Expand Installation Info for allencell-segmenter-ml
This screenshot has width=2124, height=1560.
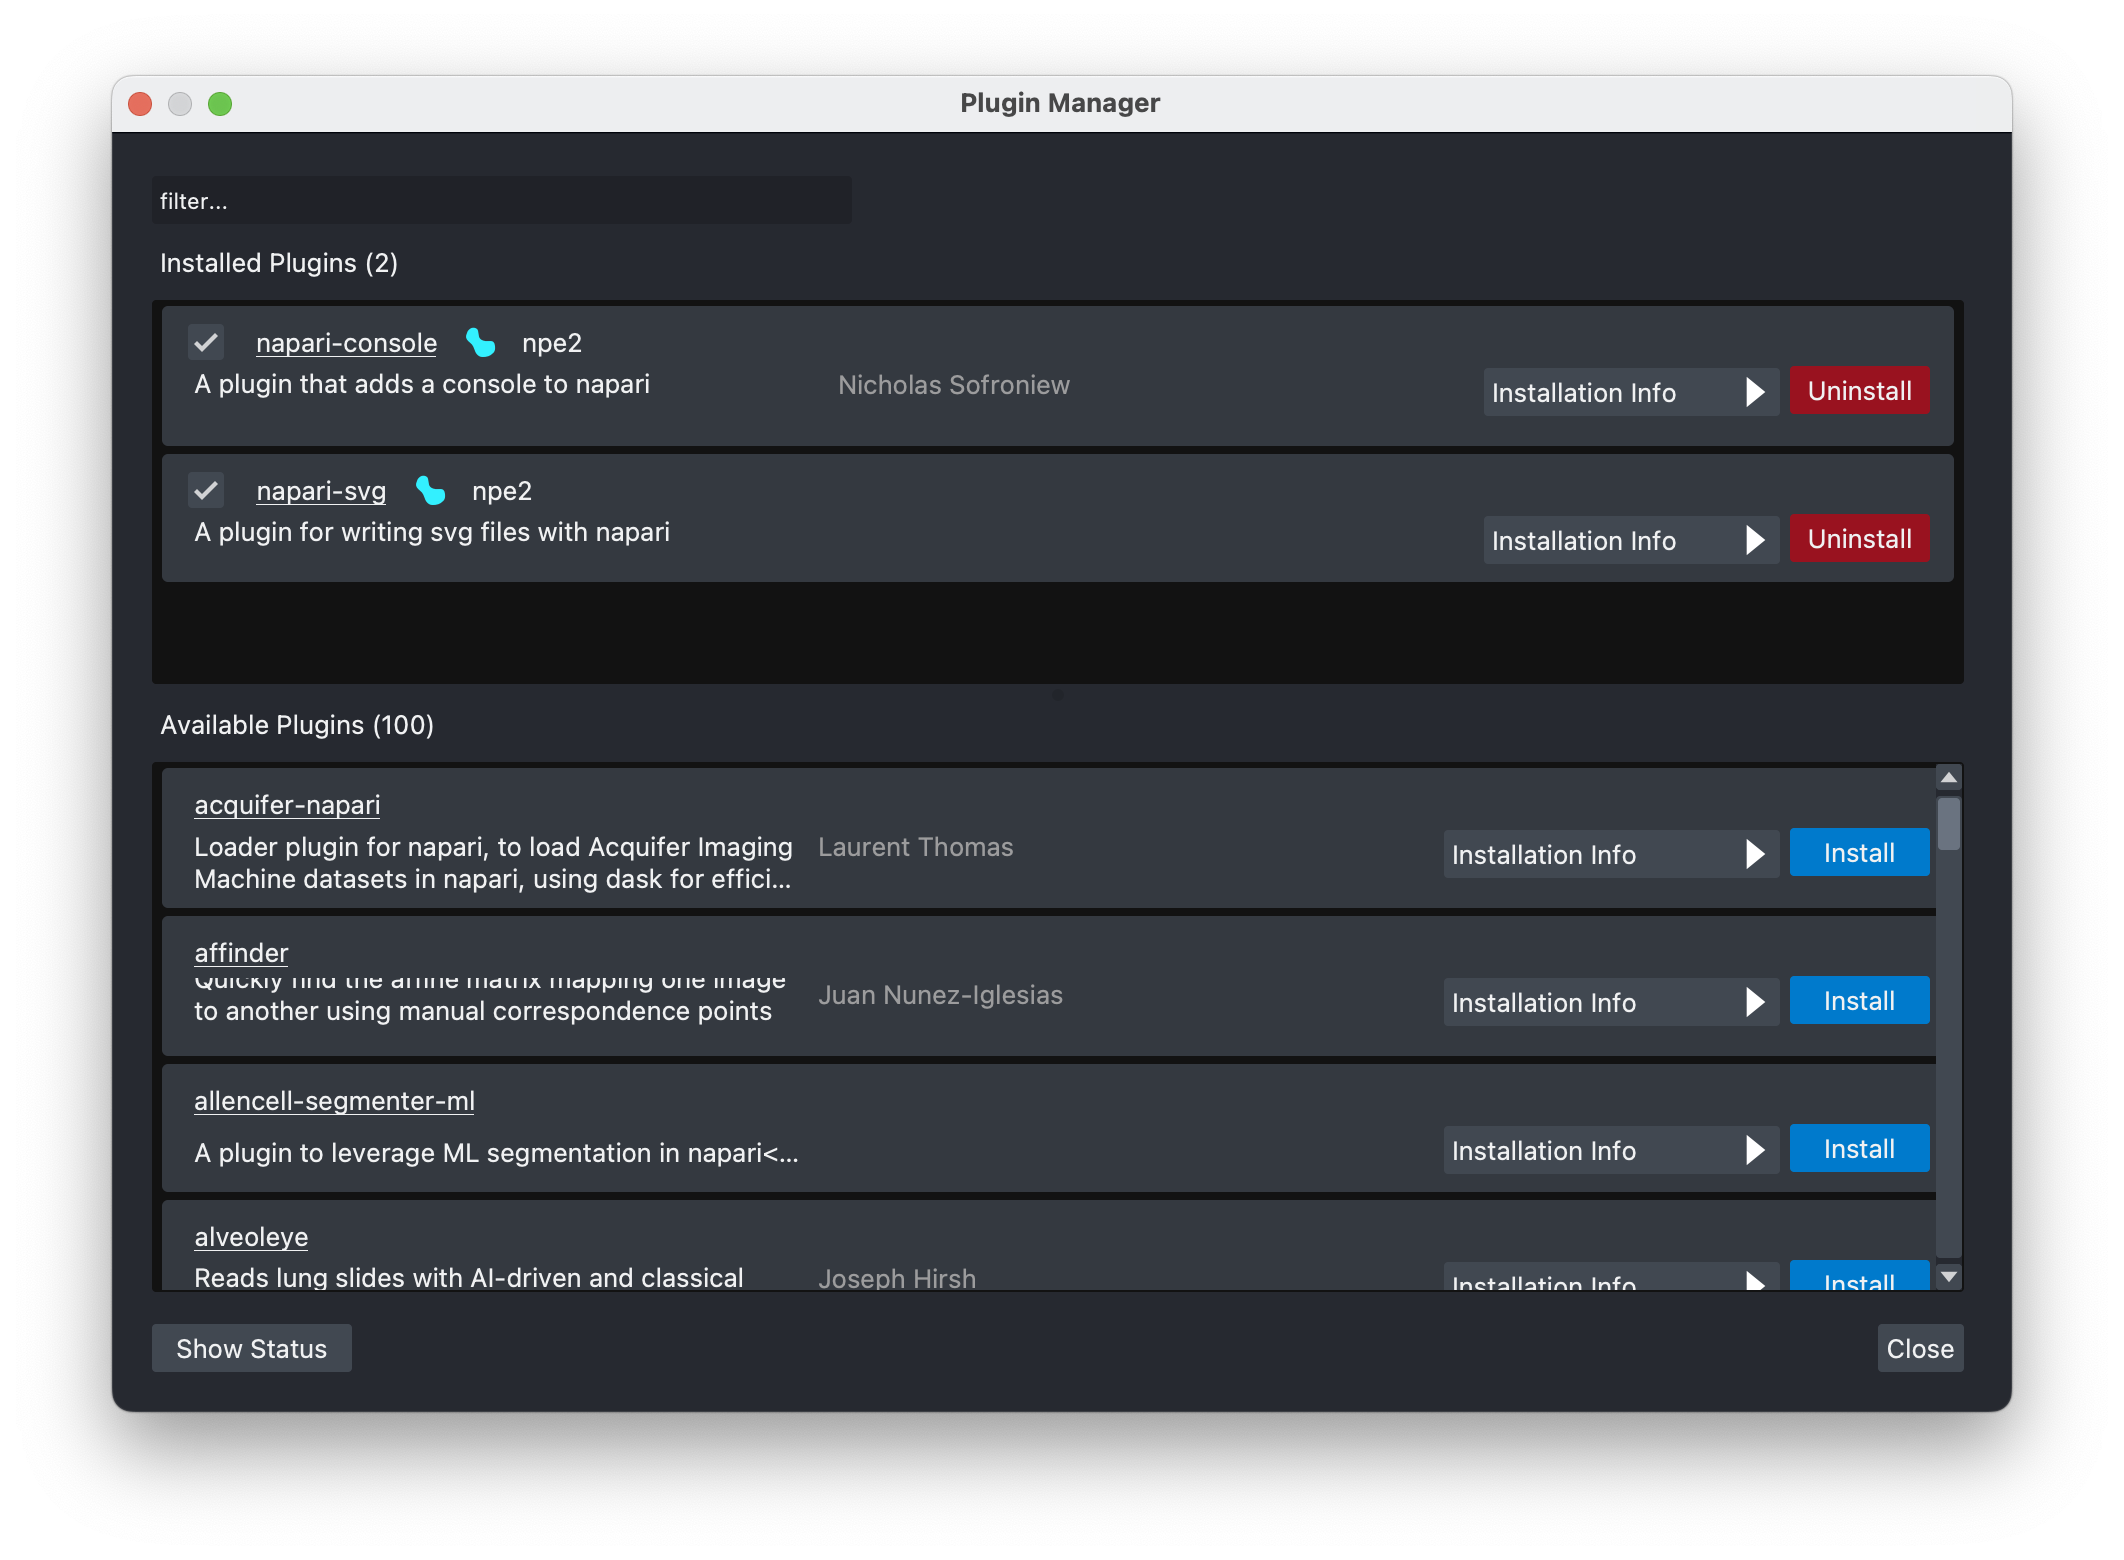tap(1610, 1150)
